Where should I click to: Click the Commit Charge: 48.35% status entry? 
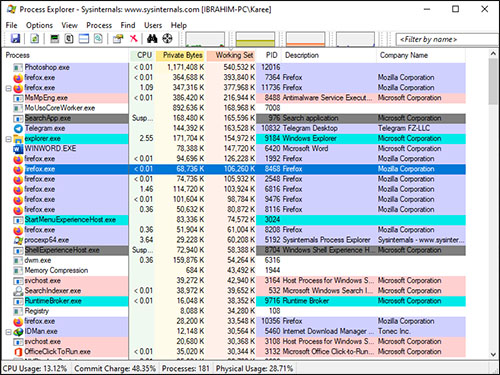point(115,368)
